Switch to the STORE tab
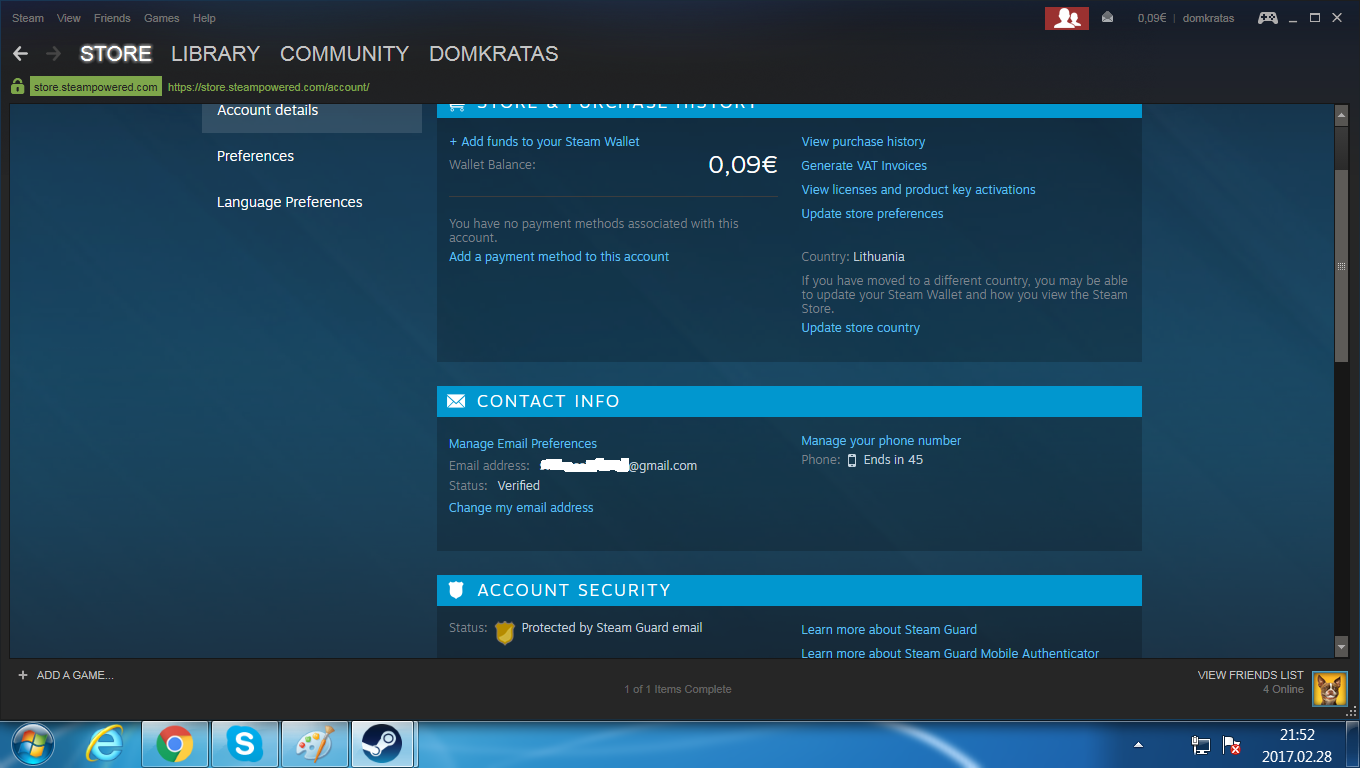This screenshot has height=768, width=1360. 116,54
